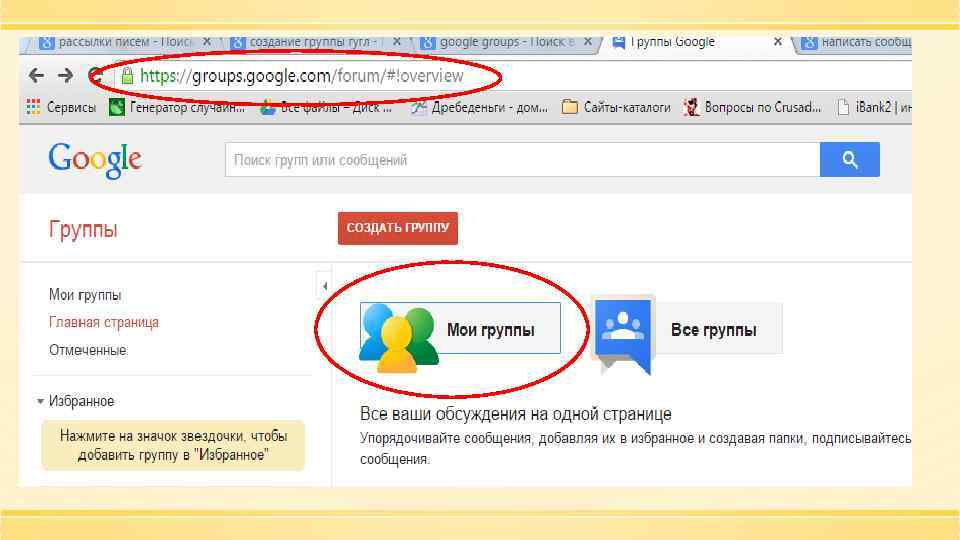The height and width of the screenshot is (540, 960).
Task: Open the Сайты-каталоги bookmarks folder
Action: coord(616,108)
